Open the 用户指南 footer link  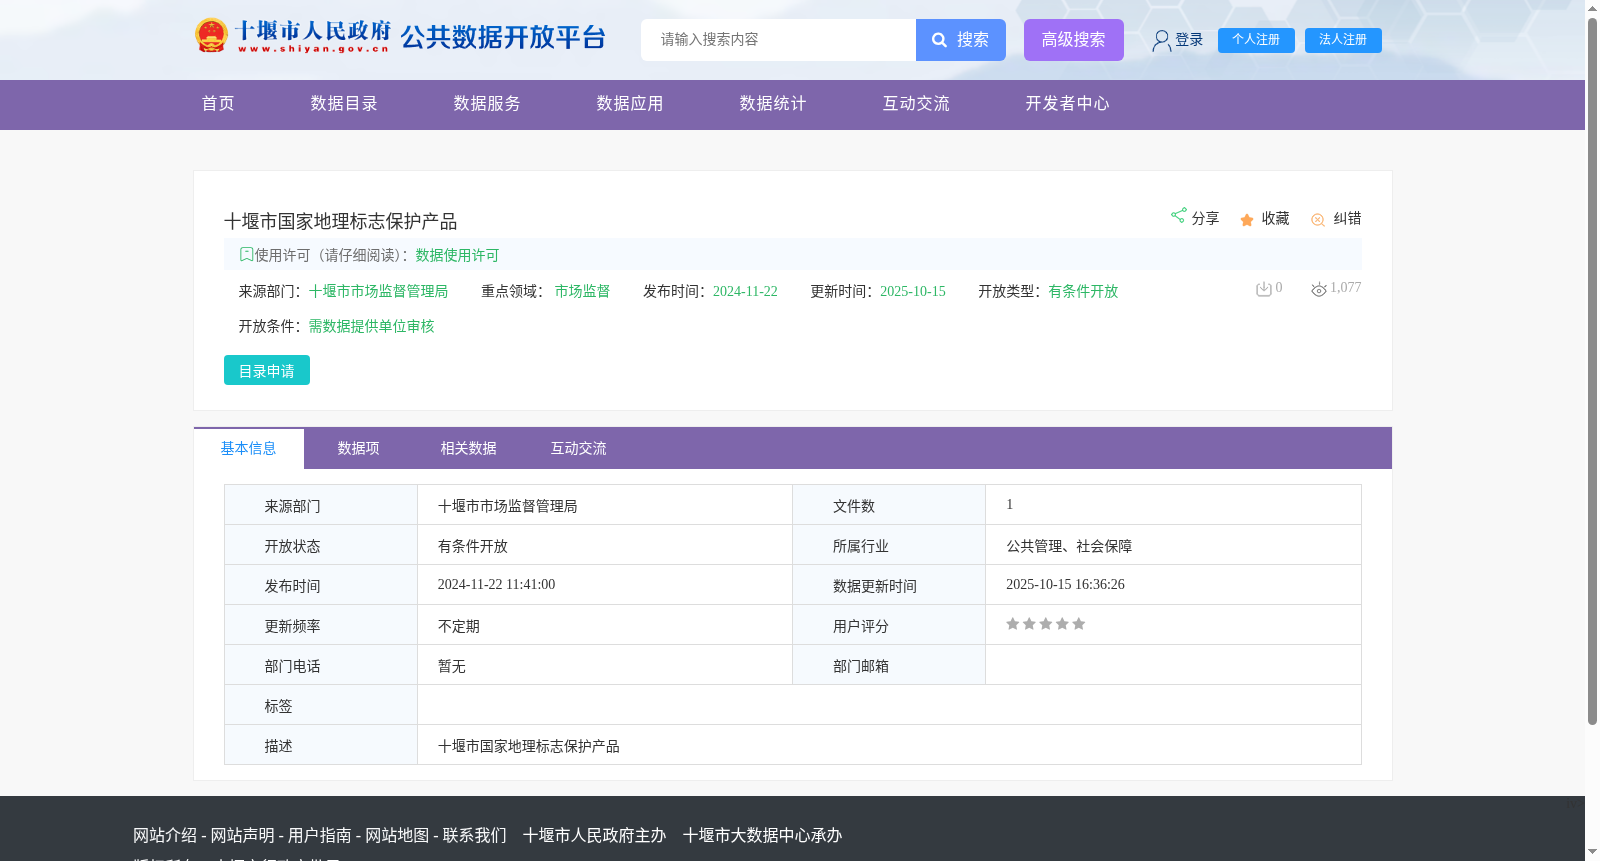coord(320,835)
